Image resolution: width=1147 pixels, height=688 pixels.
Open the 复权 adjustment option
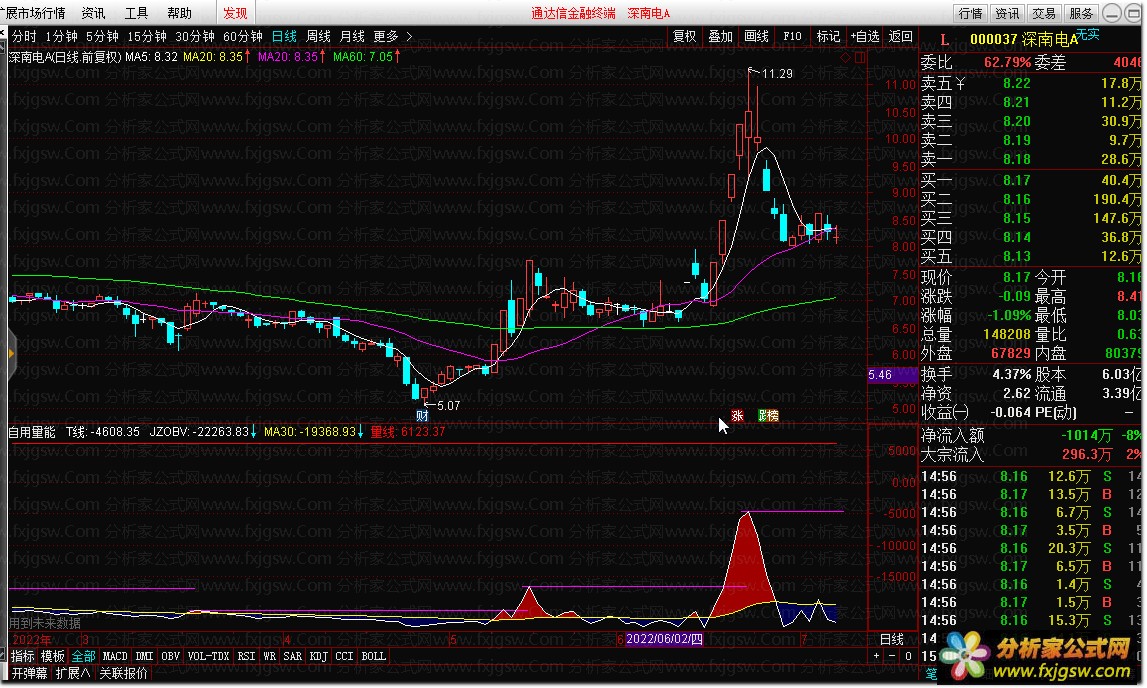coord(685,36)
